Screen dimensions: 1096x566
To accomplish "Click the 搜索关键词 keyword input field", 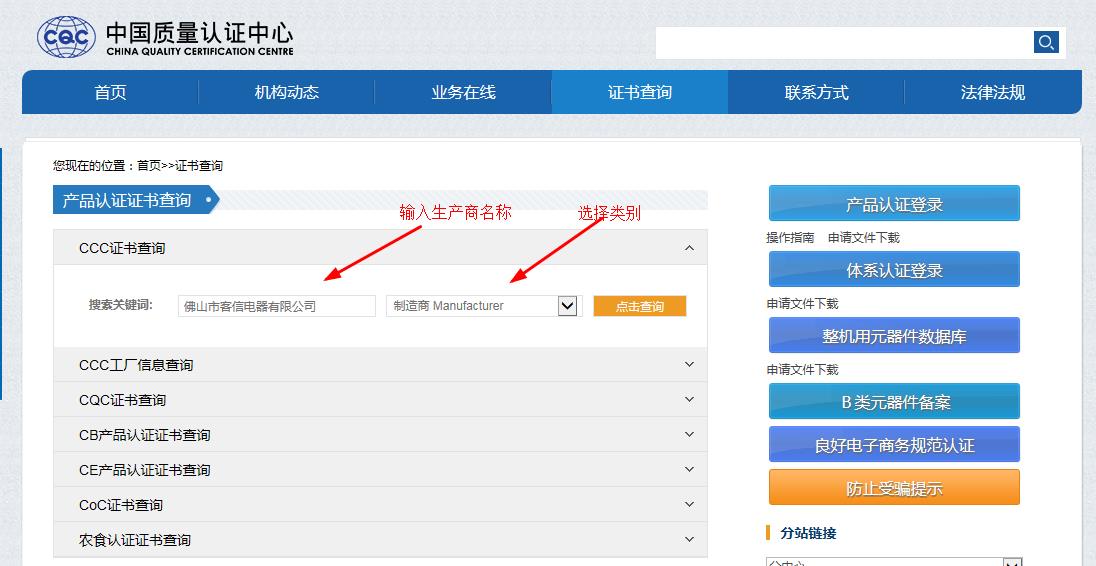I will pos(277,306).
